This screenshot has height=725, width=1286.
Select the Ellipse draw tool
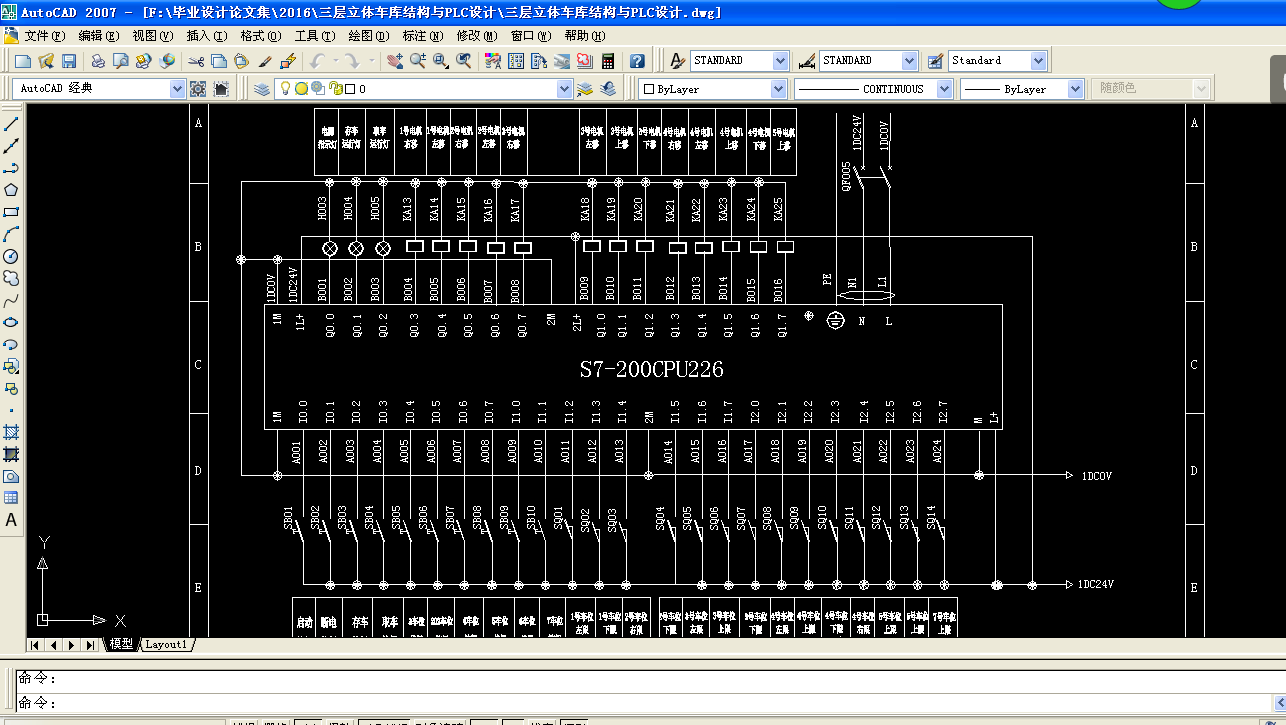click(11, 322)
